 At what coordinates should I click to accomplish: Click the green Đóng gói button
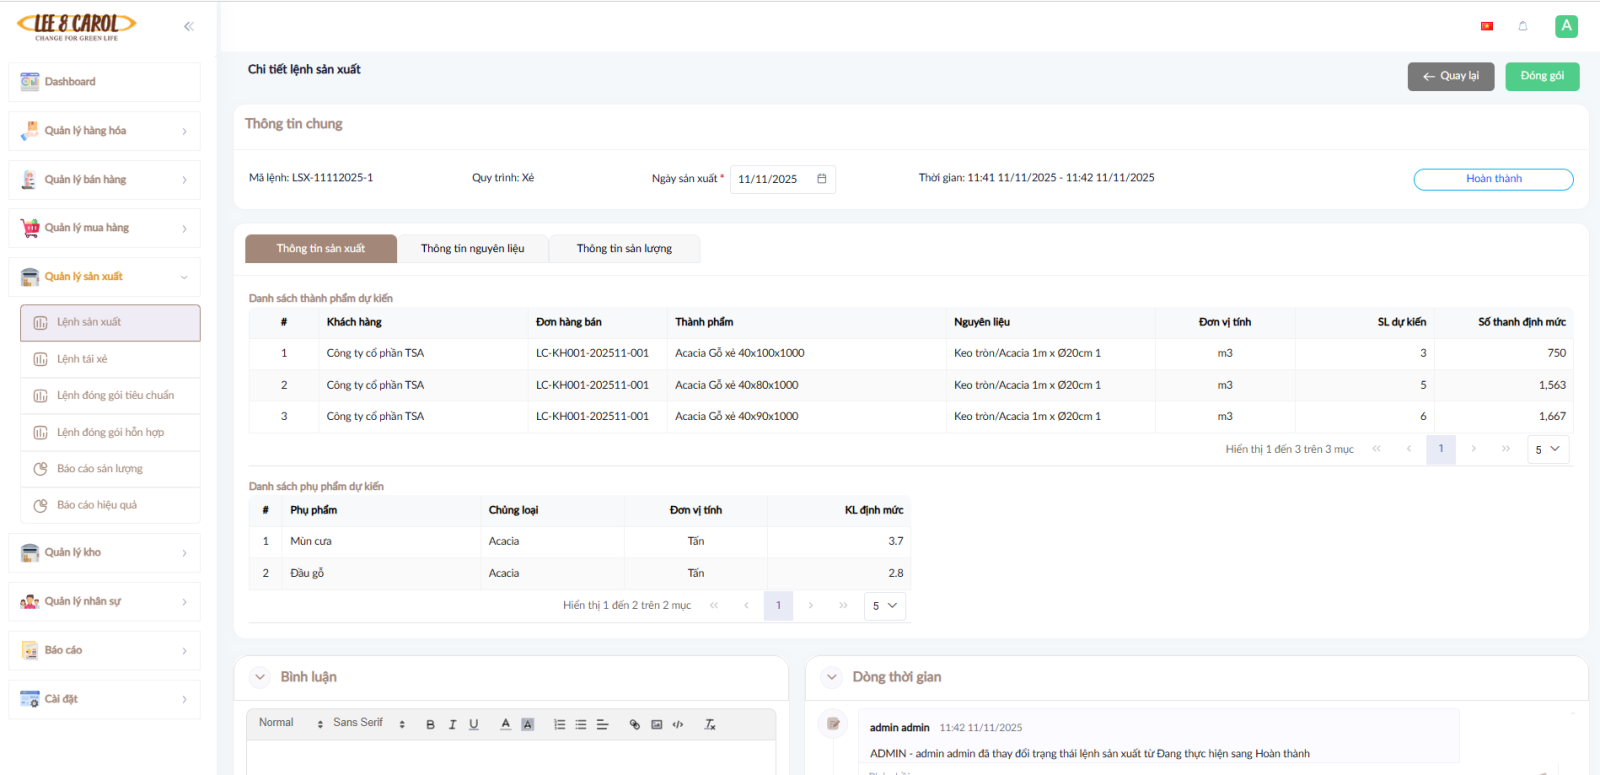click(1542, 76)
